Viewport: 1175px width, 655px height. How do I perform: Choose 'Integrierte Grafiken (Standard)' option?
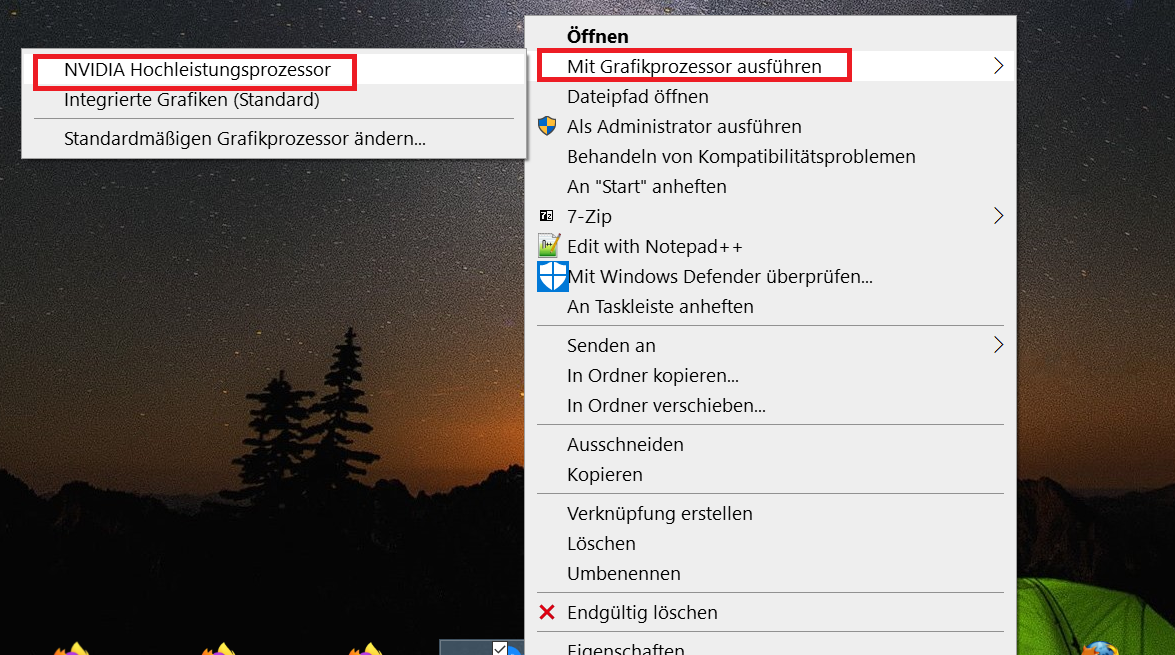point(274,100)
